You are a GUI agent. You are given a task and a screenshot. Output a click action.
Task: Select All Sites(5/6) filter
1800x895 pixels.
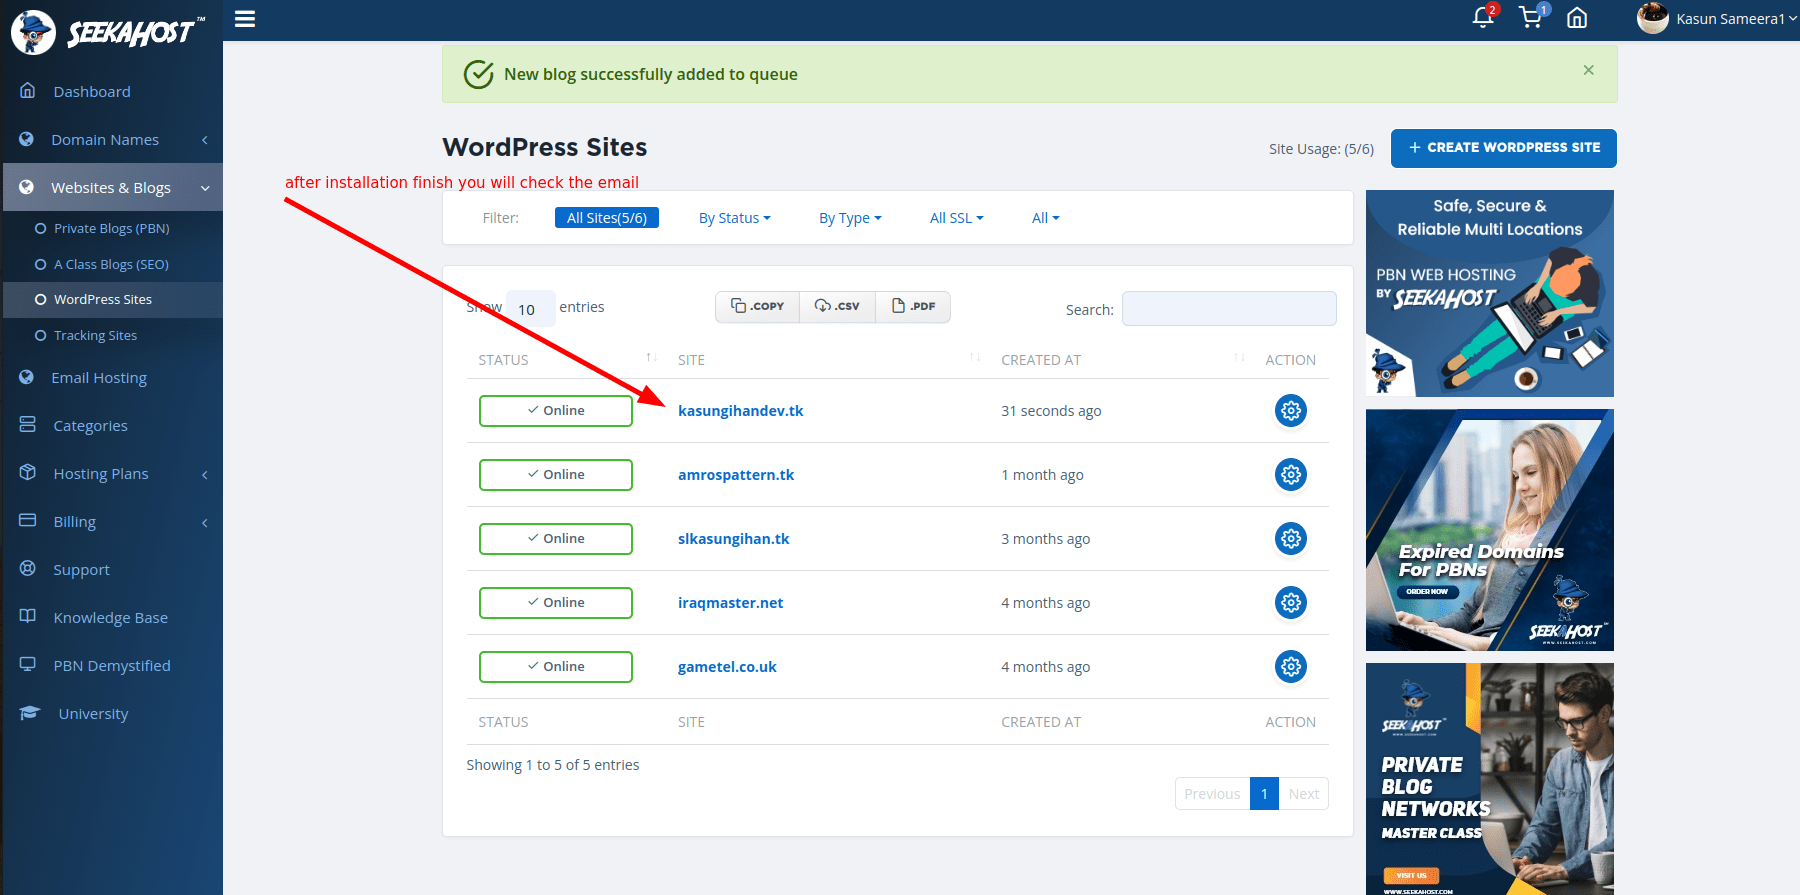606,218
